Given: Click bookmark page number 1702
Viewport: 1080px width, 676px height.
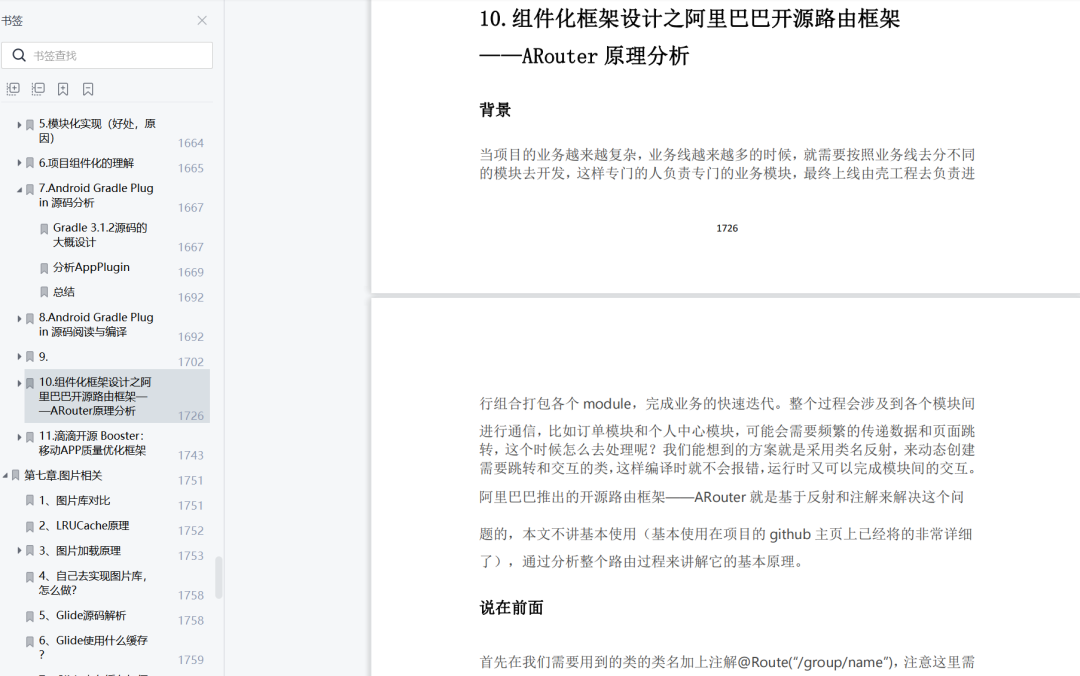Looking at the screenshot, I should coord(191,362).
